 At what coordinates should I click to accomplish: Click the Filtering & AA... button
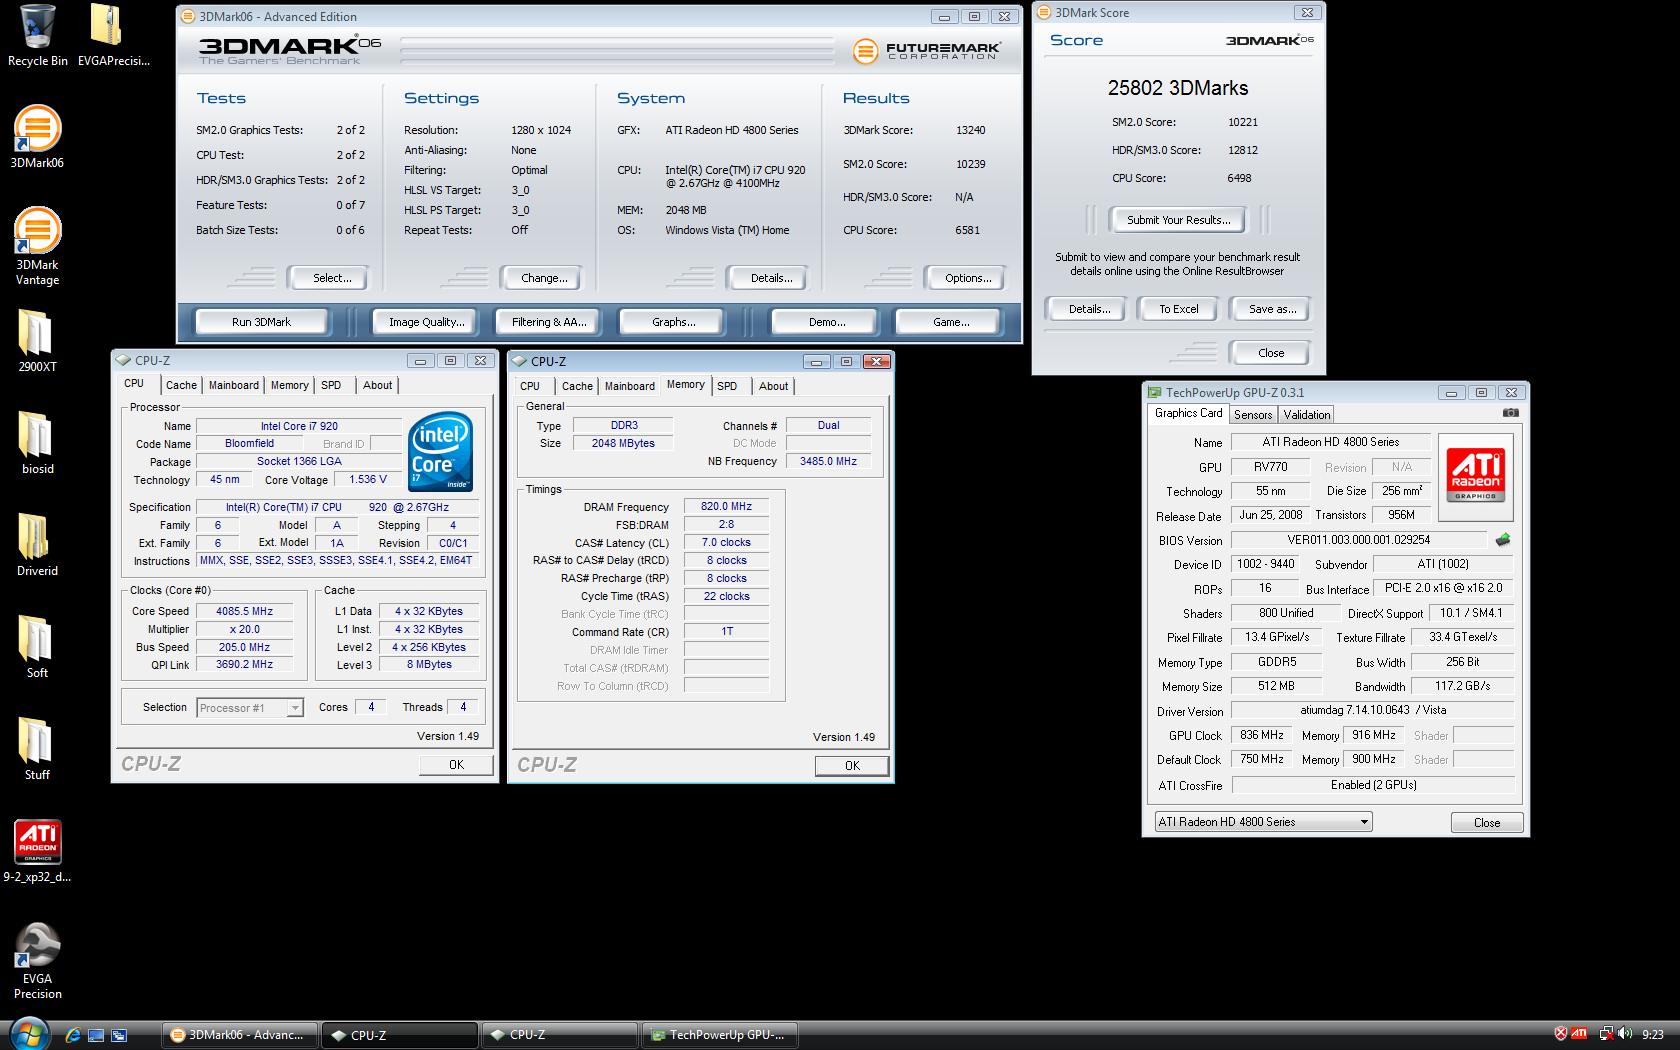tap(549, 322)
